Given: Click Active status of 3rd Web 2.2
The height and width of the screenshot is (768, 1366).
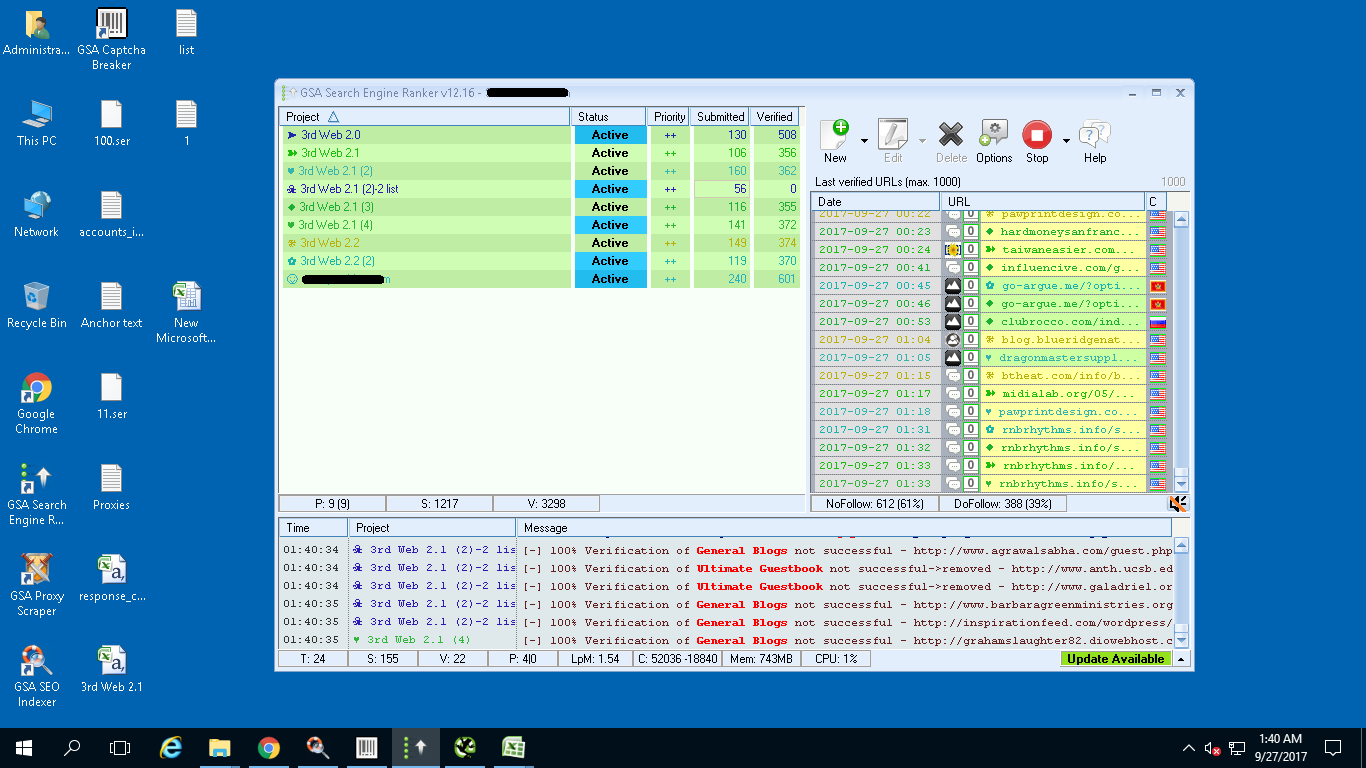Looking at the screenshot, I should [610, 243].
